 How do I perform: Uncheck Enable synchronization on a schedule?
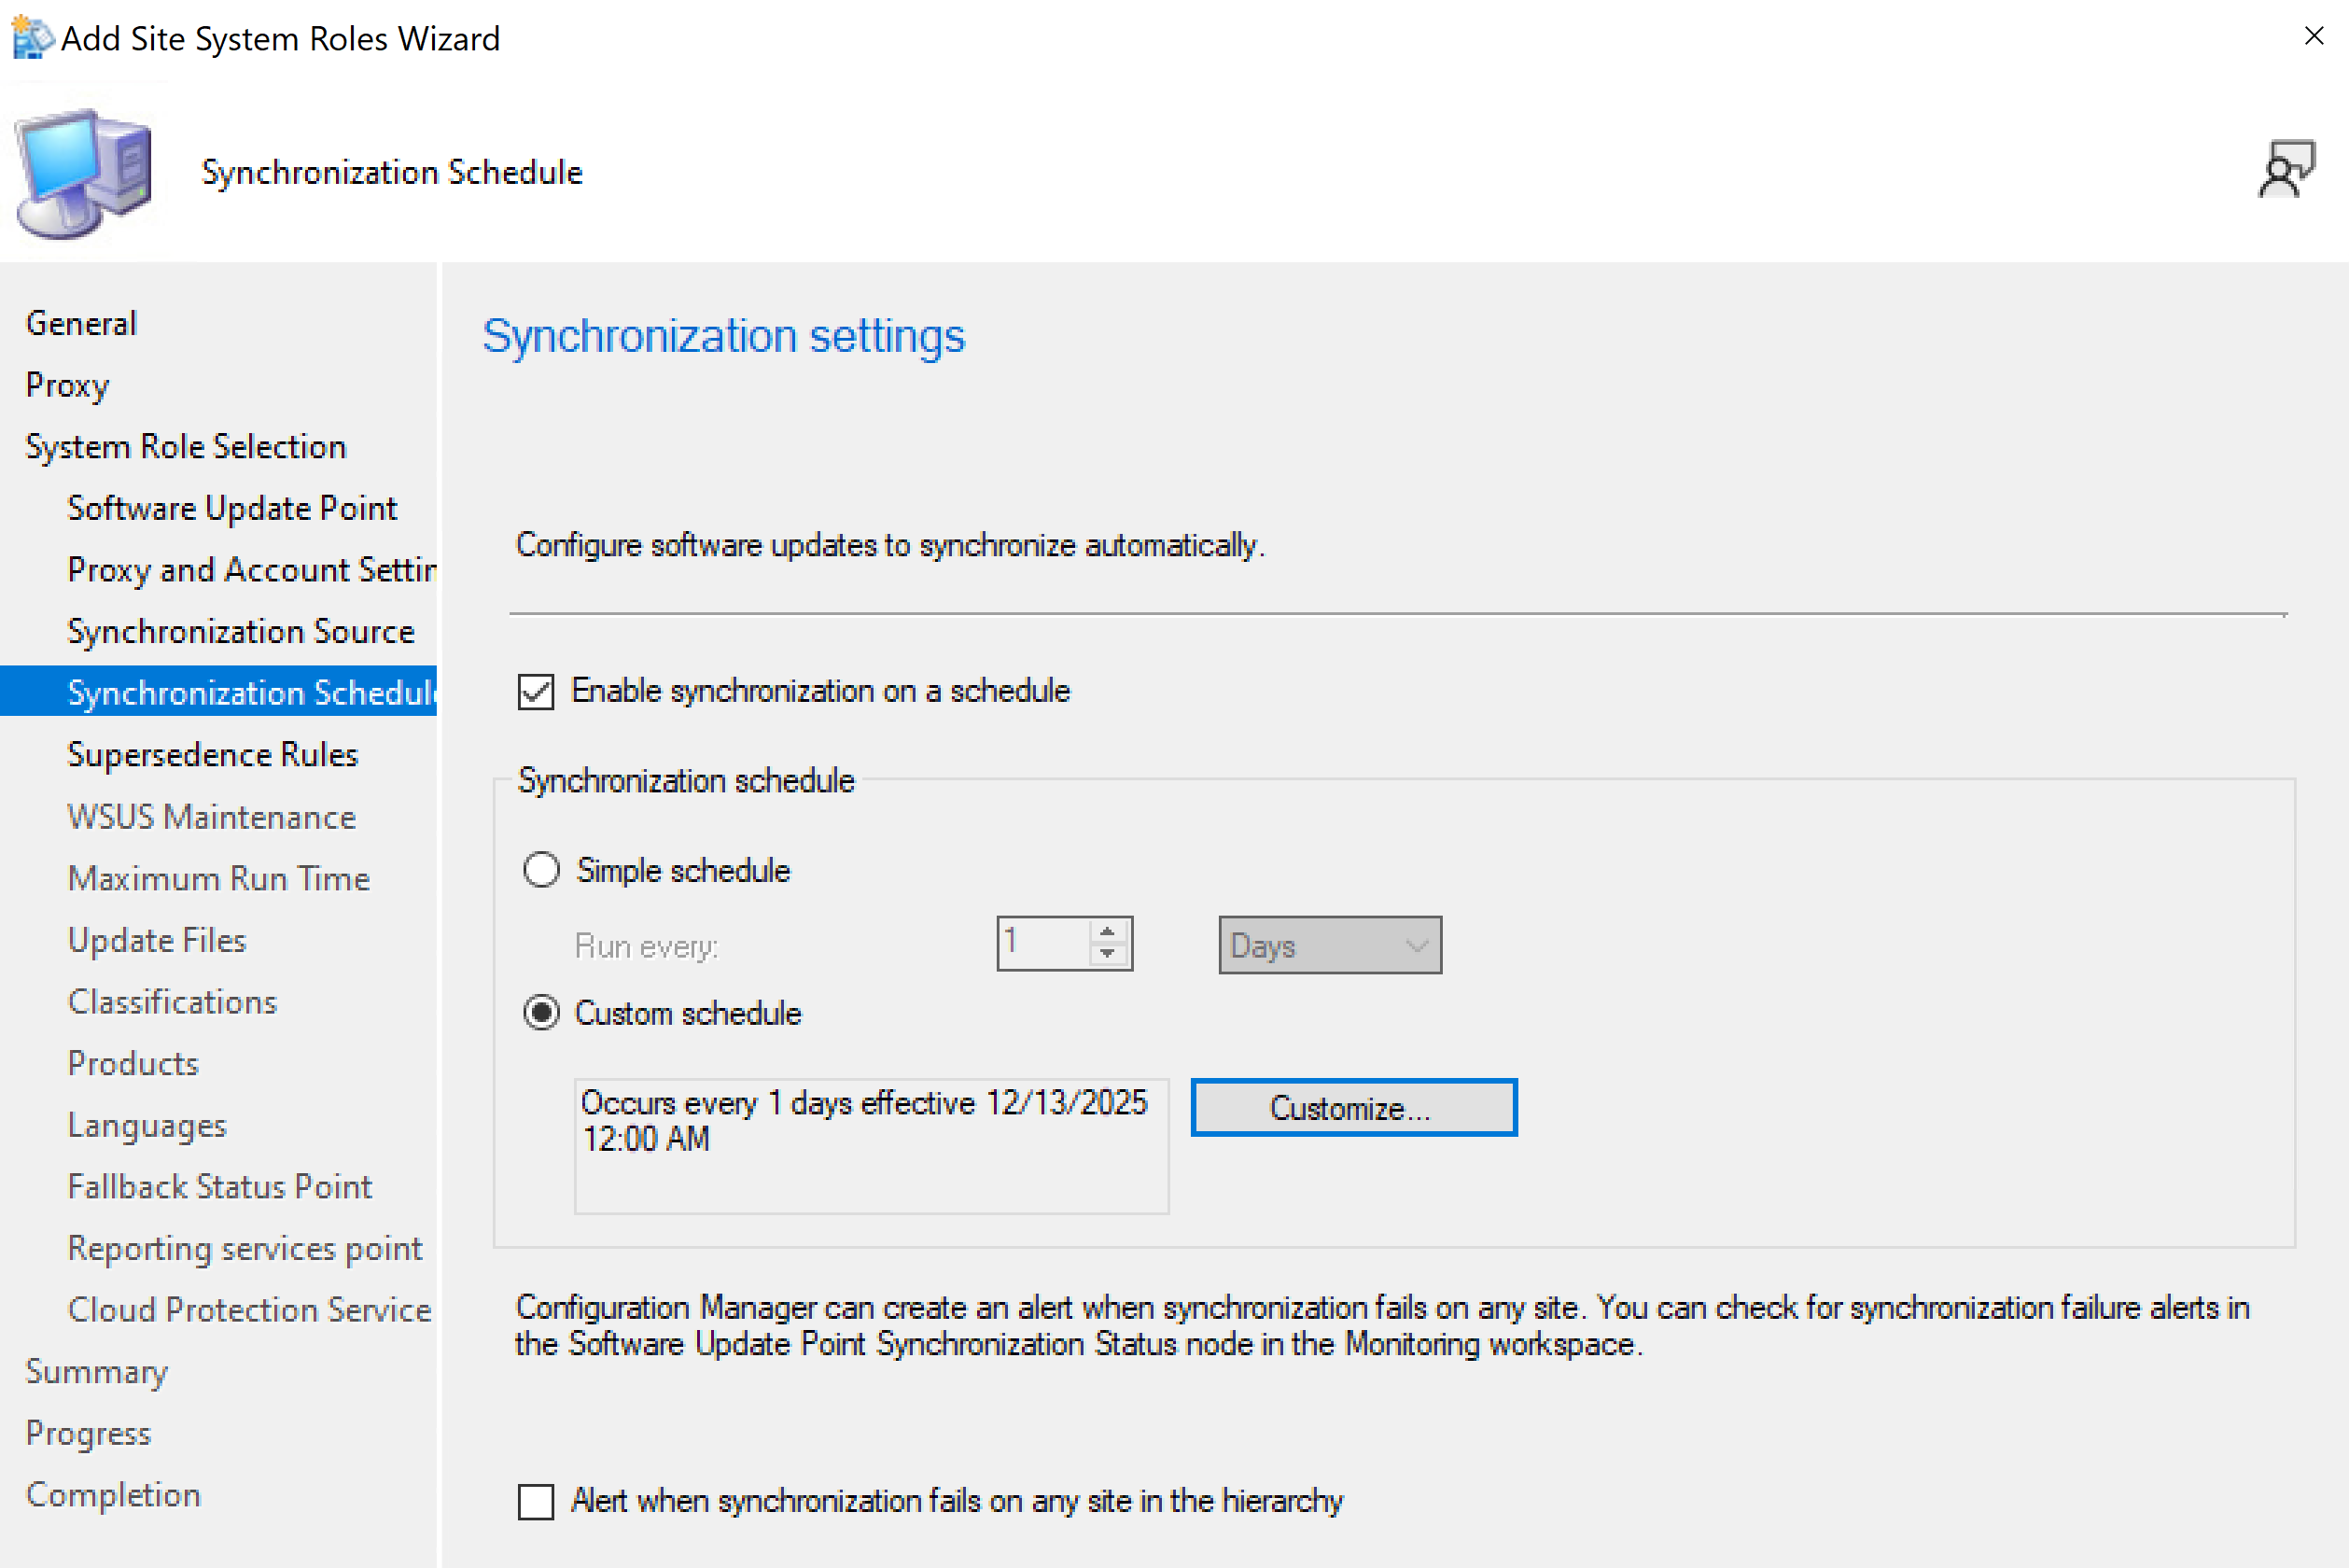[536, 692]
